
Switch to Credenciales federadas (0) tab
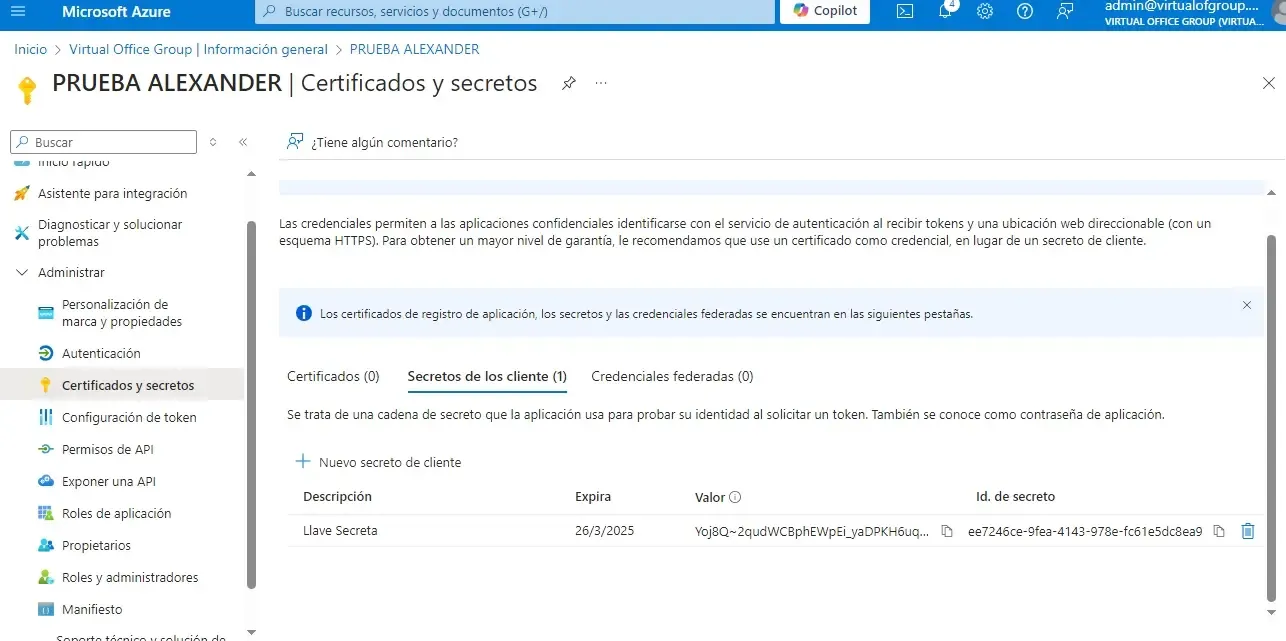coord(672,376)
